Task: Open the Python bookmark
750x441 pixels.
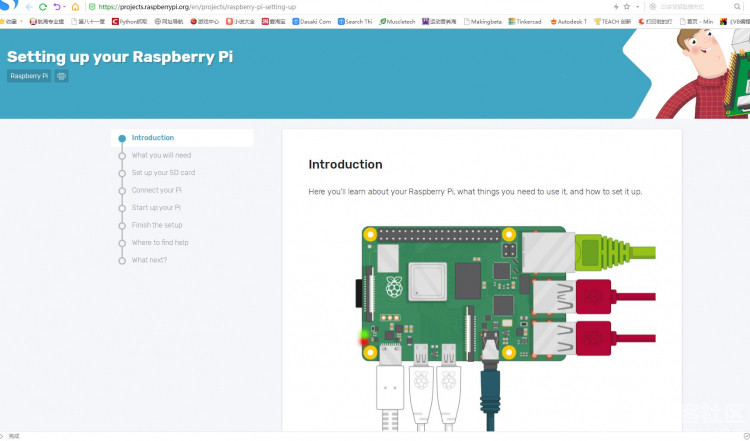Action: pos(130,22)
